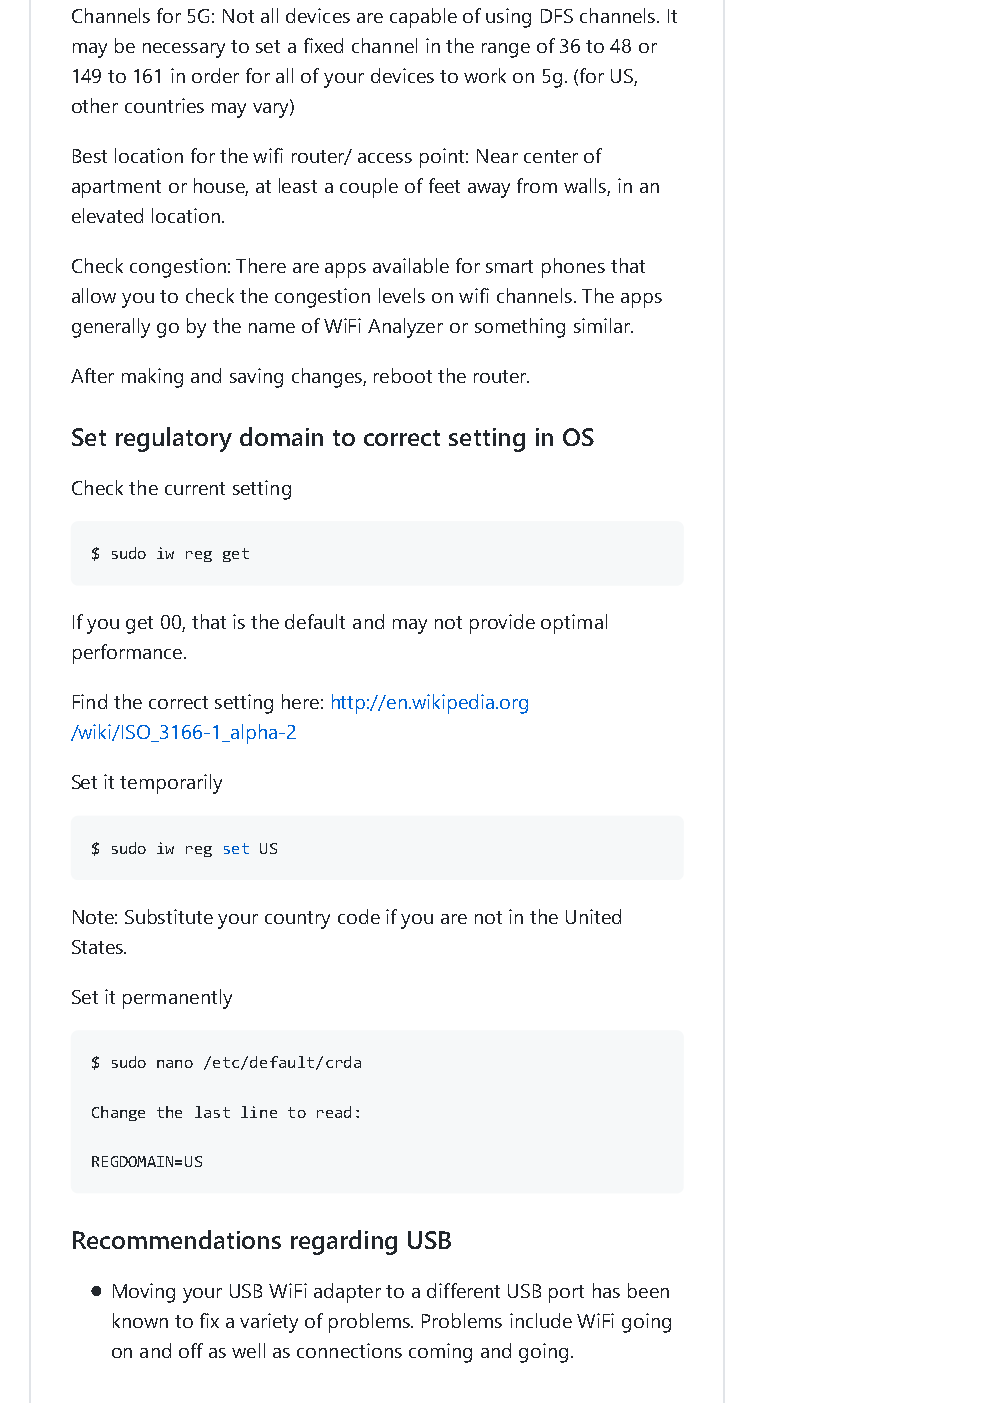
Task: Click the "Check congestion" paragraph
Action: 366,296
